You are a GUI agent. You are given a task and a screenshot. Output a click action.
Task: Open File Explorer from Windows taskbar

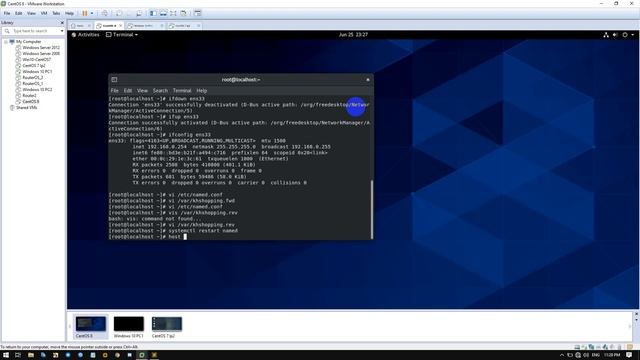click(31, 355)
